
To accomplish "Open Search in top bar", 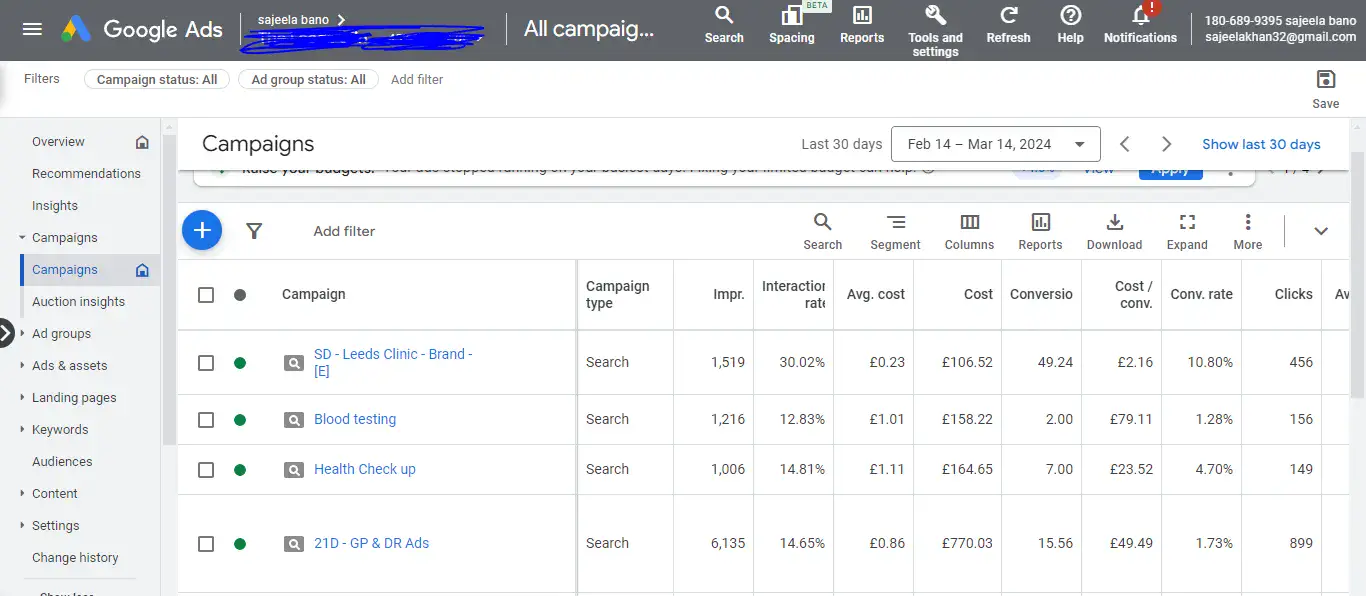I will [x=724, y=25].
